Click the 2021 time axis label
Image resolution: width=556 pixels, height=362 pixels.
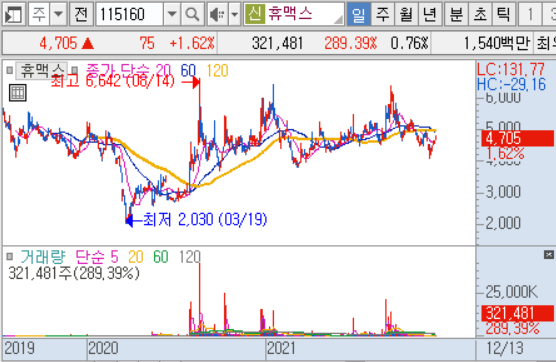point(282,348)
